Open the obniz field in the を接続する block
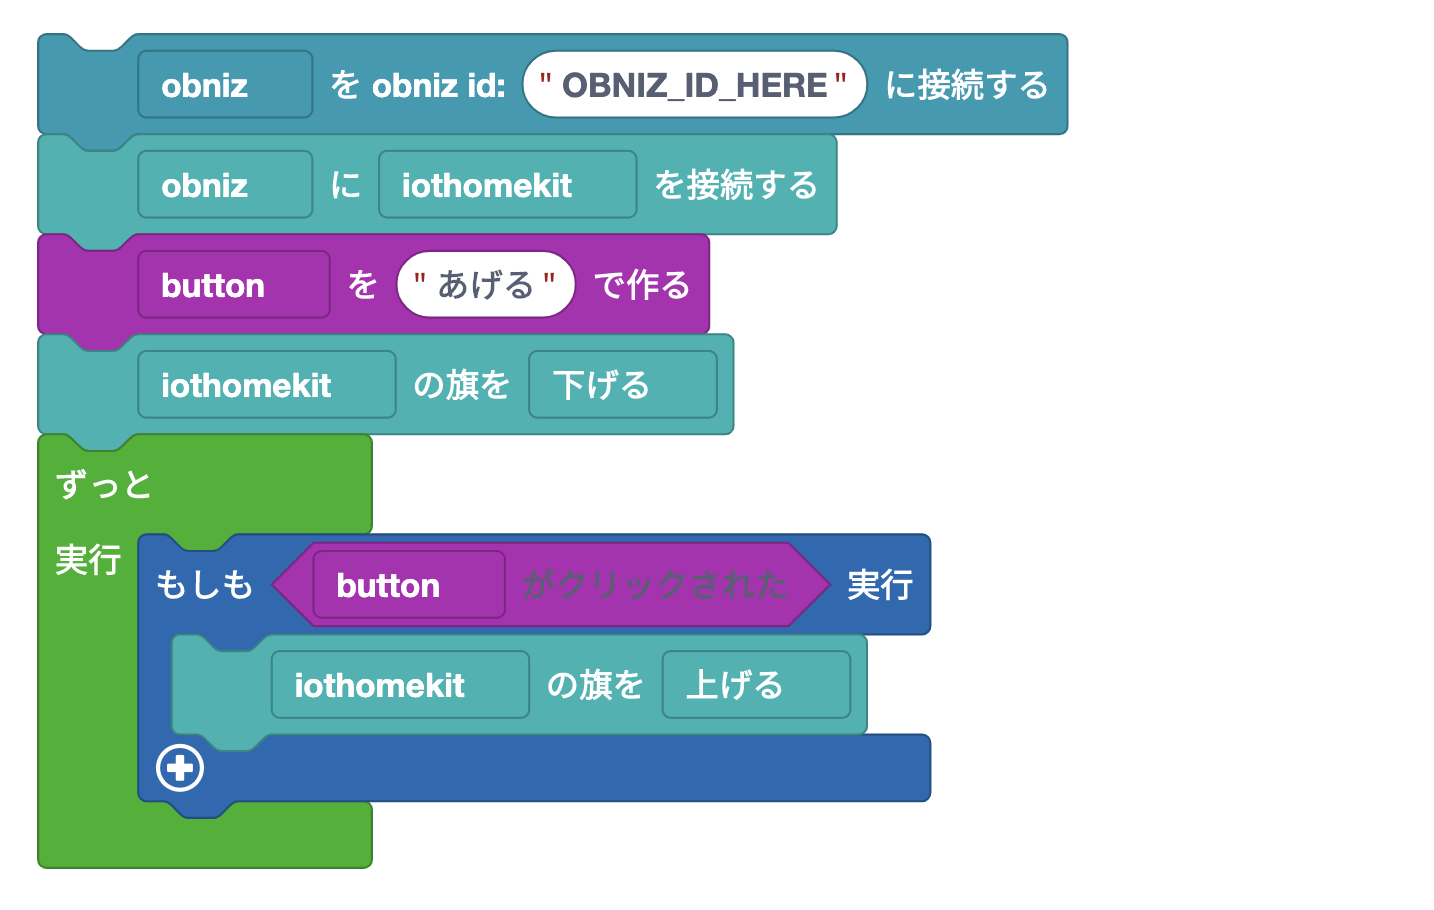This screenshot has height=910, width=1434. tap(225, 185)
